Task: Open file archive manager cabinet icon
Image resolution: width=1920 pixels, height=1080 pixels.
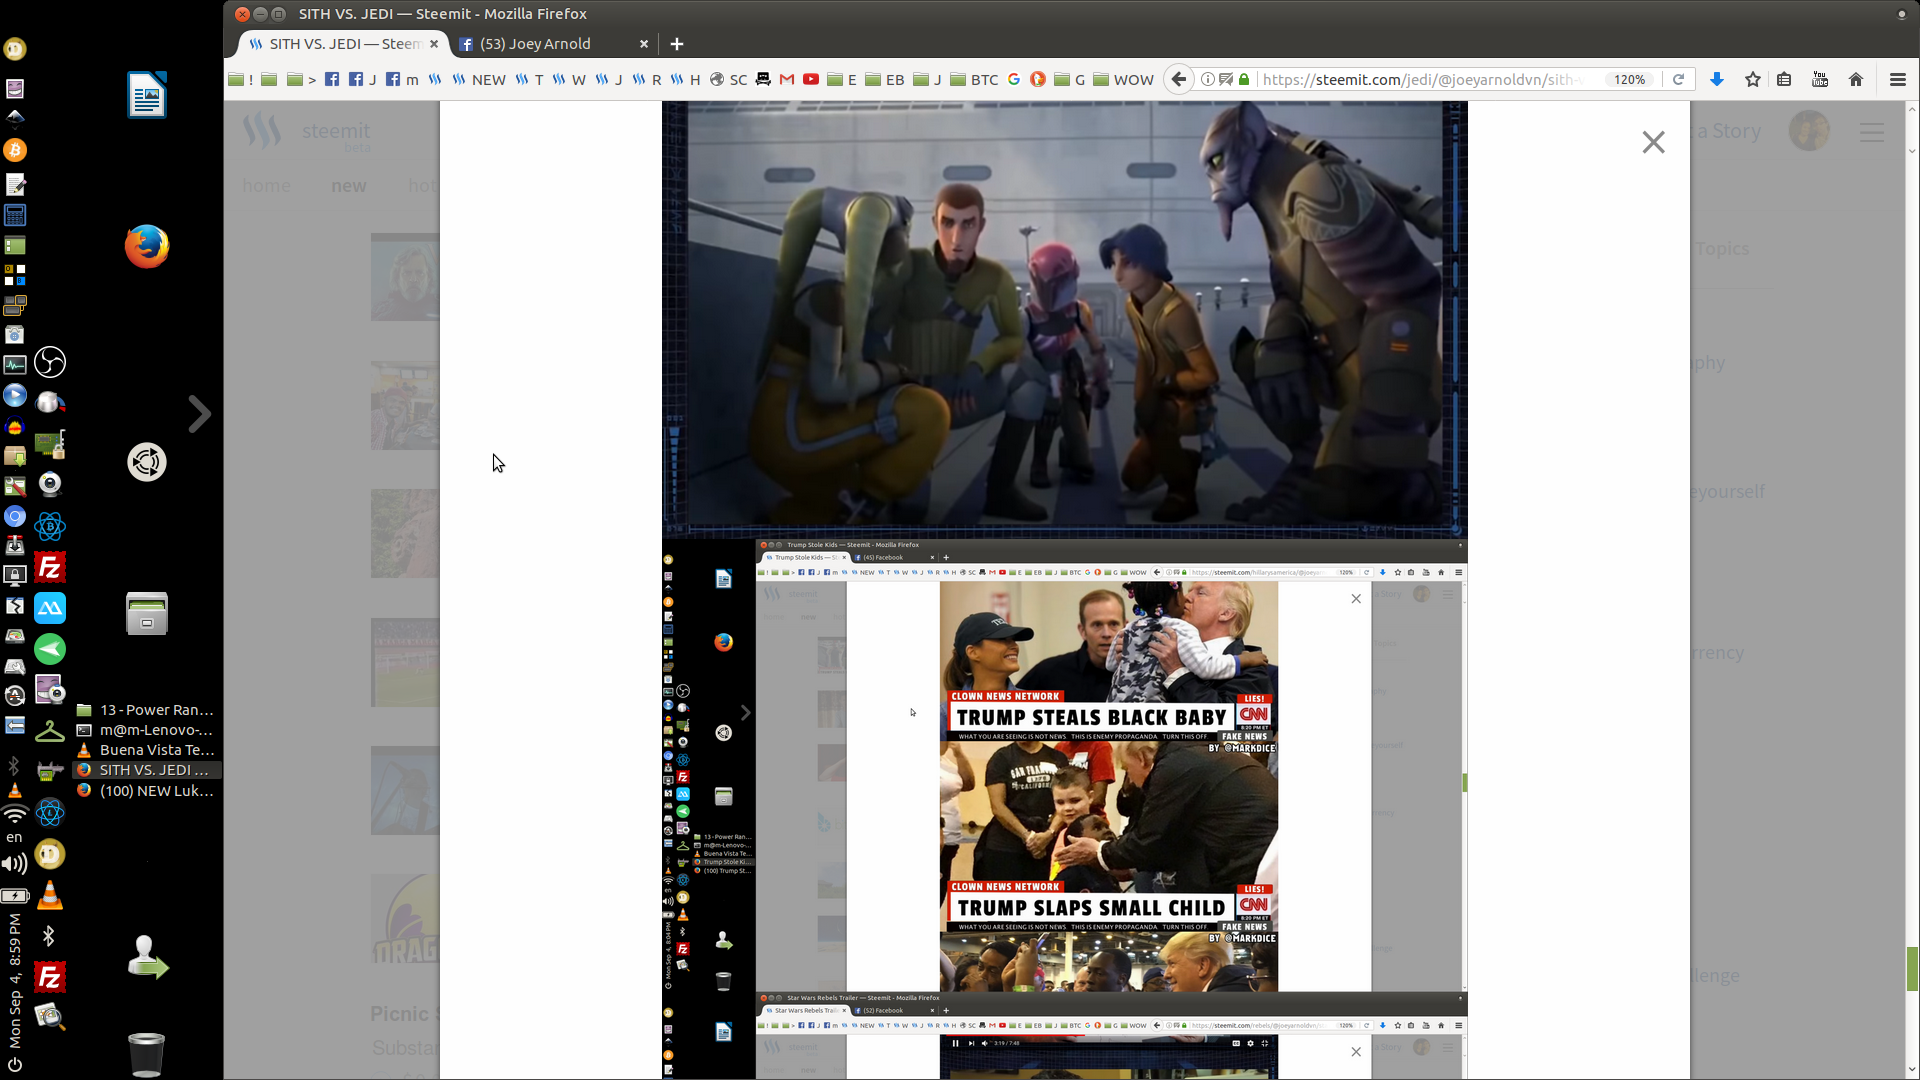Action: (x=147, y=613)
